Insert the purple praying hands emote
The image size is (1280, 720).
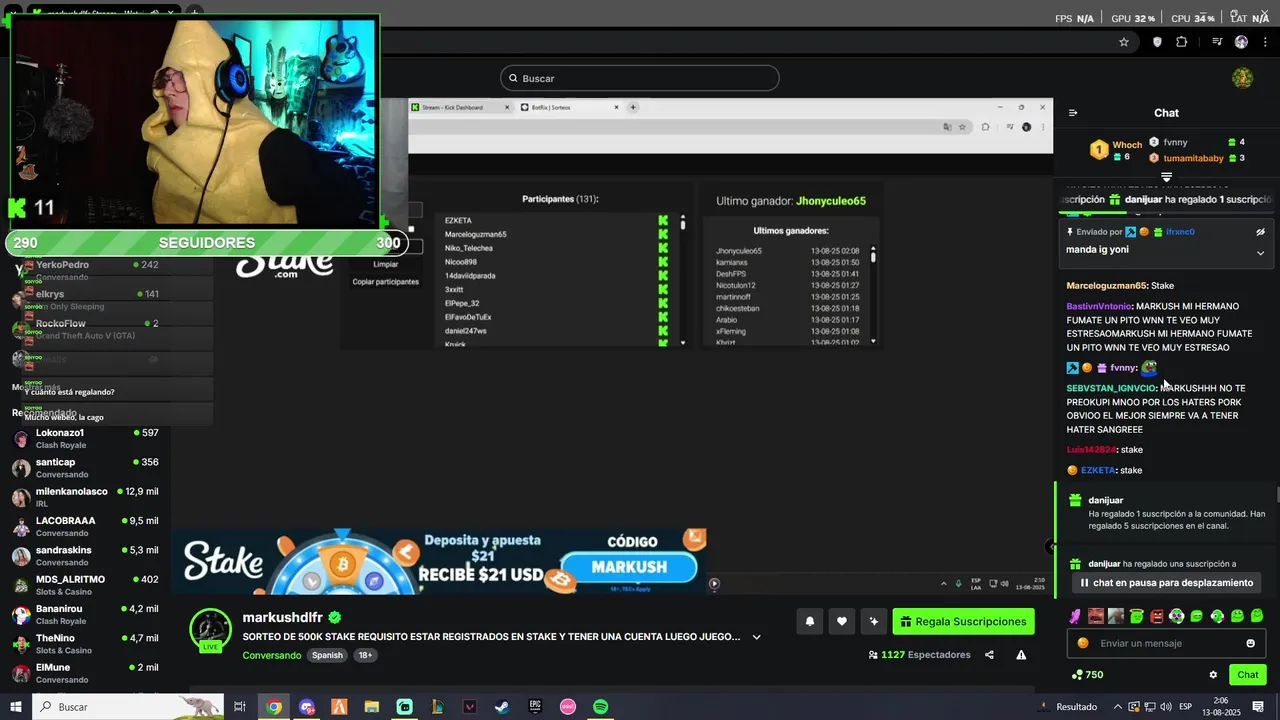(x=1075, y=616)
